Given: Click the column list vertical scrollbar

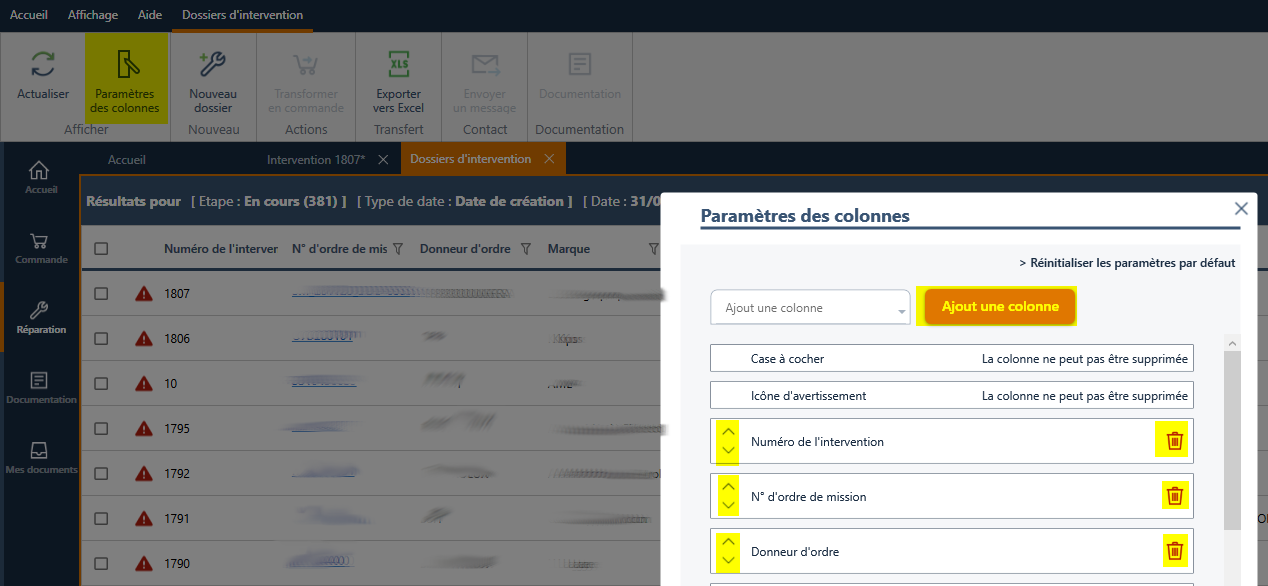Looking at the screenshot, I should 1232,440.
